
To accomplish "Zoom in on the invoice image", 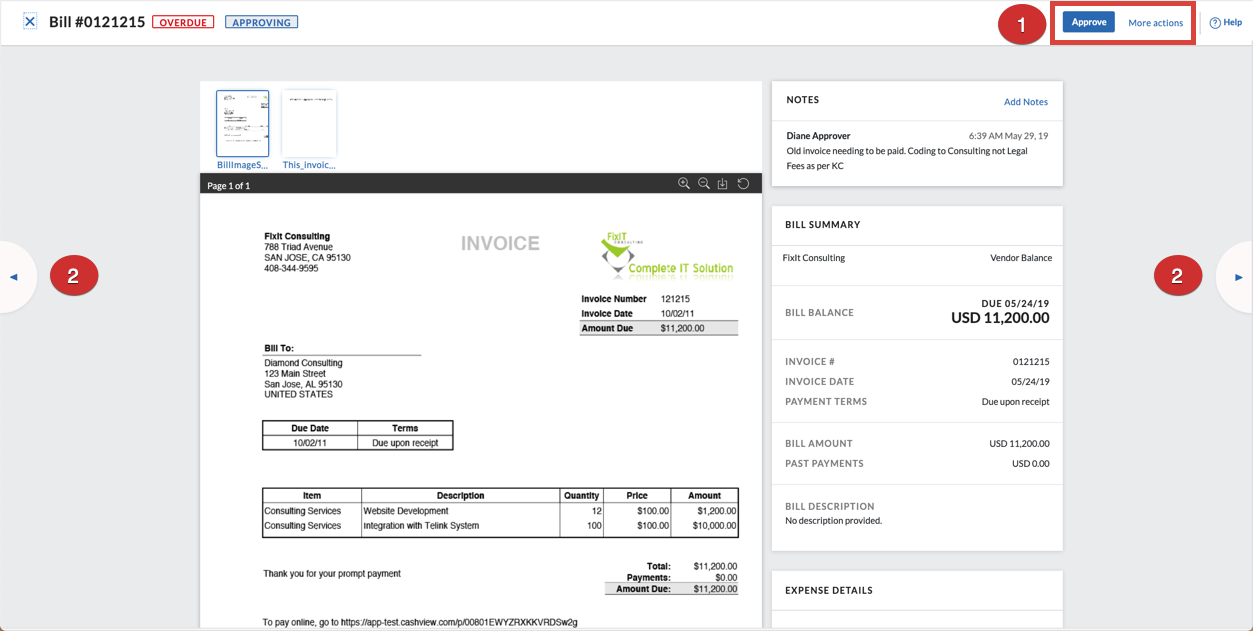I will coord(684,184).
